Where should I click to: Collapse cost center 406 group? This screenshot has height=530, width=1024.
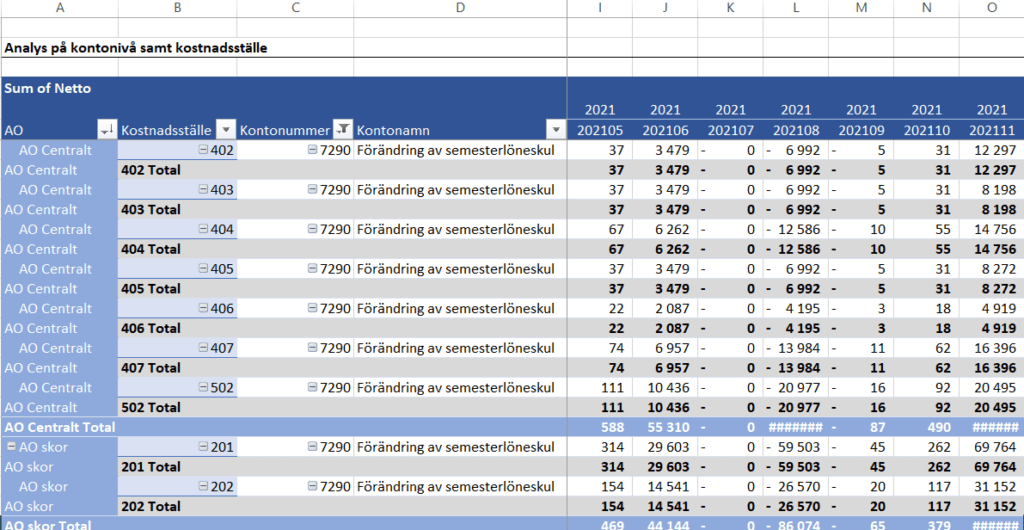click(x=204, y=309)
